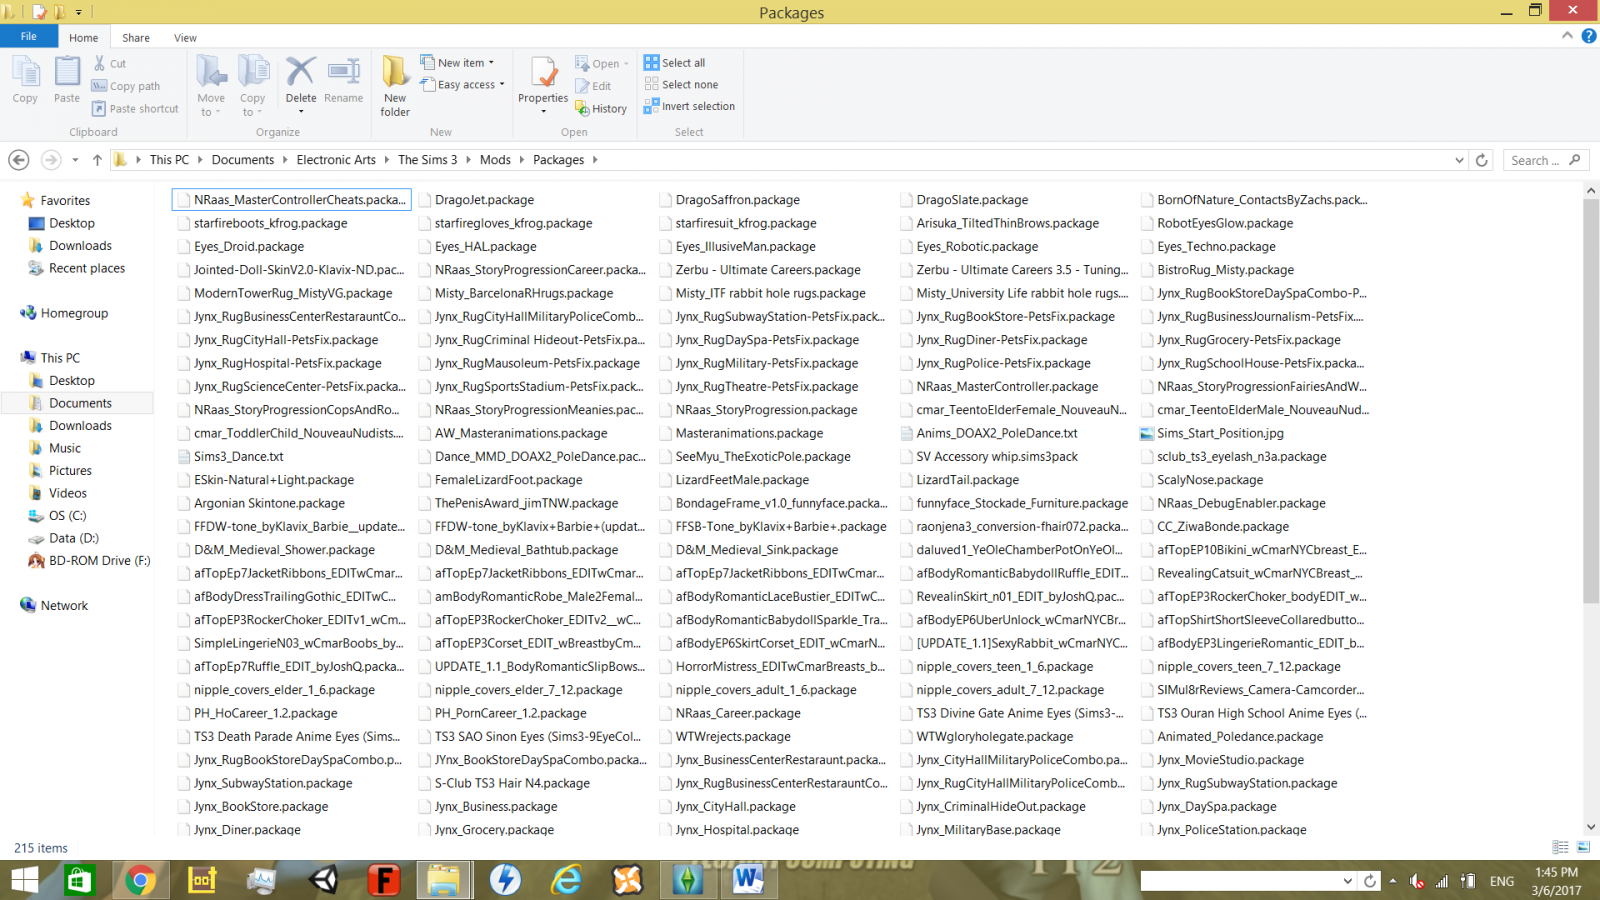Click Invert selection in the ribbon
Image resolution: width=1600 pixels, height=900 pixels.
[x=689, y=106]
